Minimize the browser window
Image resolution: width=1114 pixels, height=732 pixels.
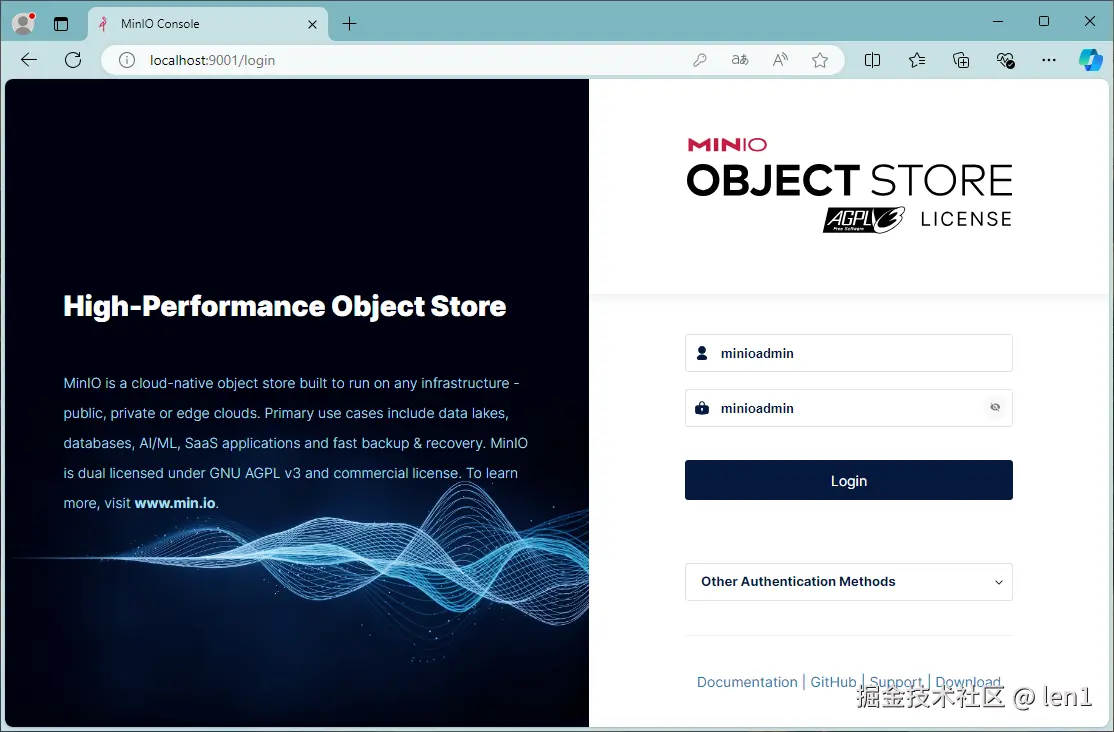[x=998, y=21]
